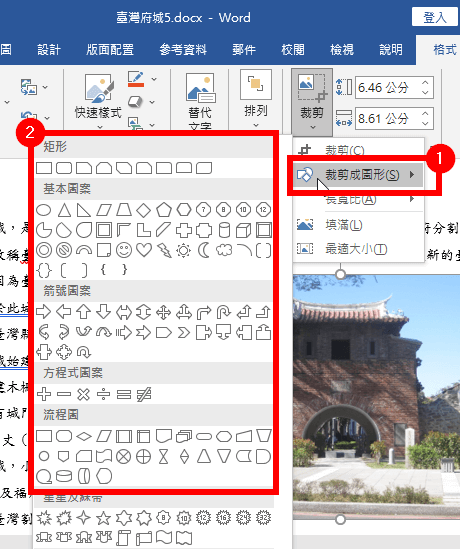Choose the rounded rectangle under 矩形
This screenshot has width=460, height=549.
pos(64,168)
